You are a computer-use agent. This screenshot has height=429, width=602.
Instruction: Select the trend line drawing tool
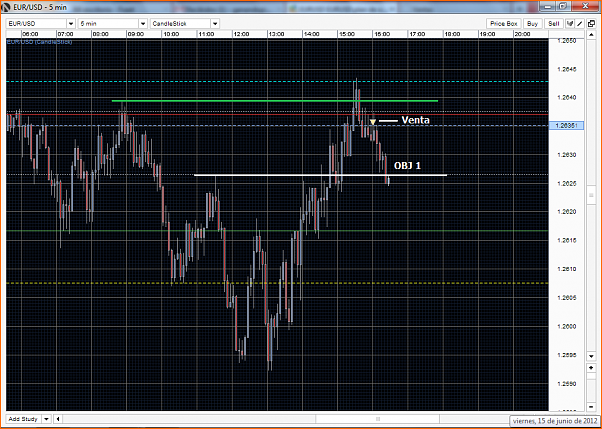(x=580, y=23)
